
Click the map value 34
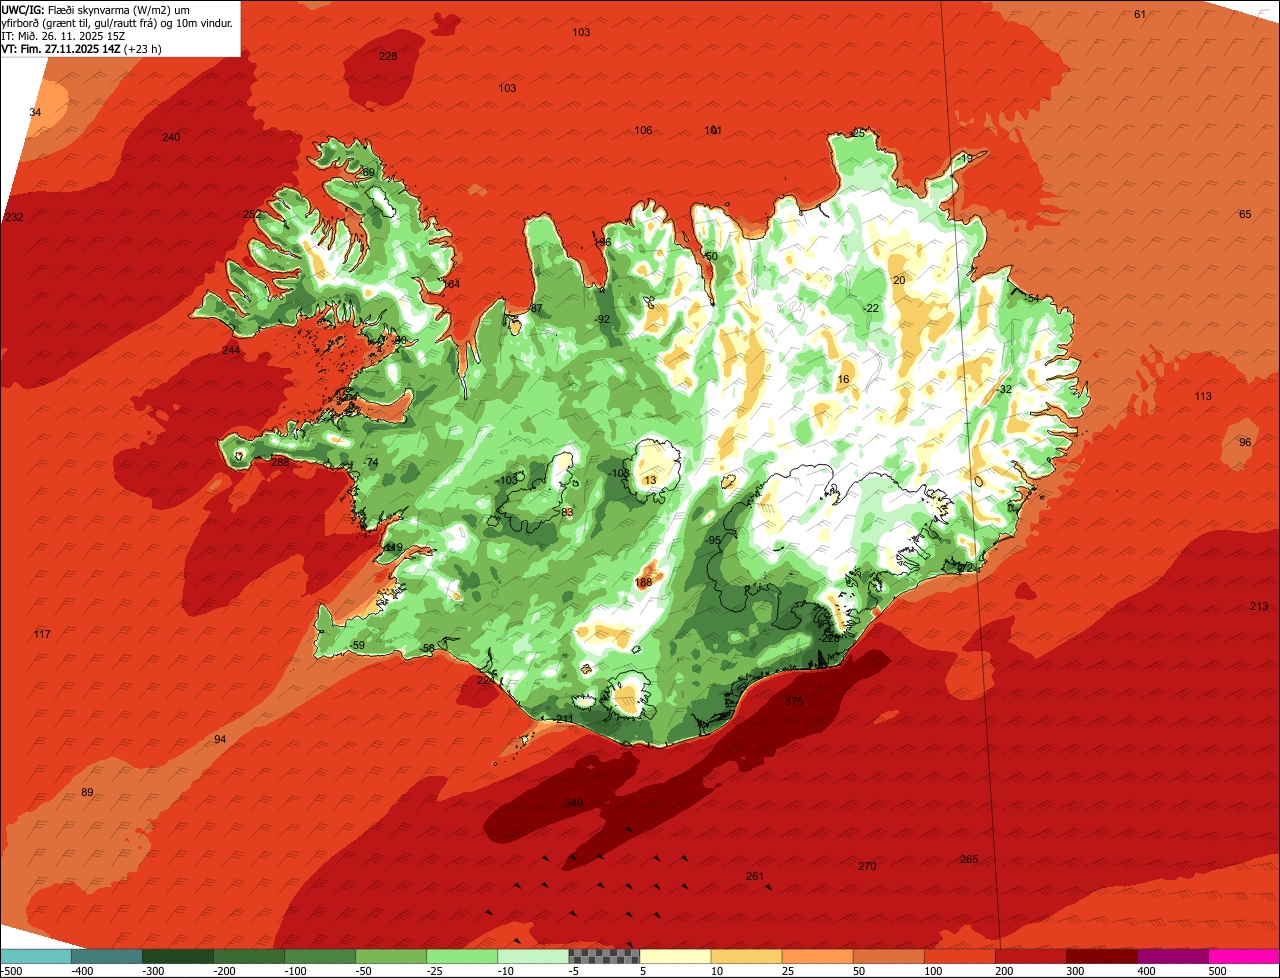(x=35, y=112)
